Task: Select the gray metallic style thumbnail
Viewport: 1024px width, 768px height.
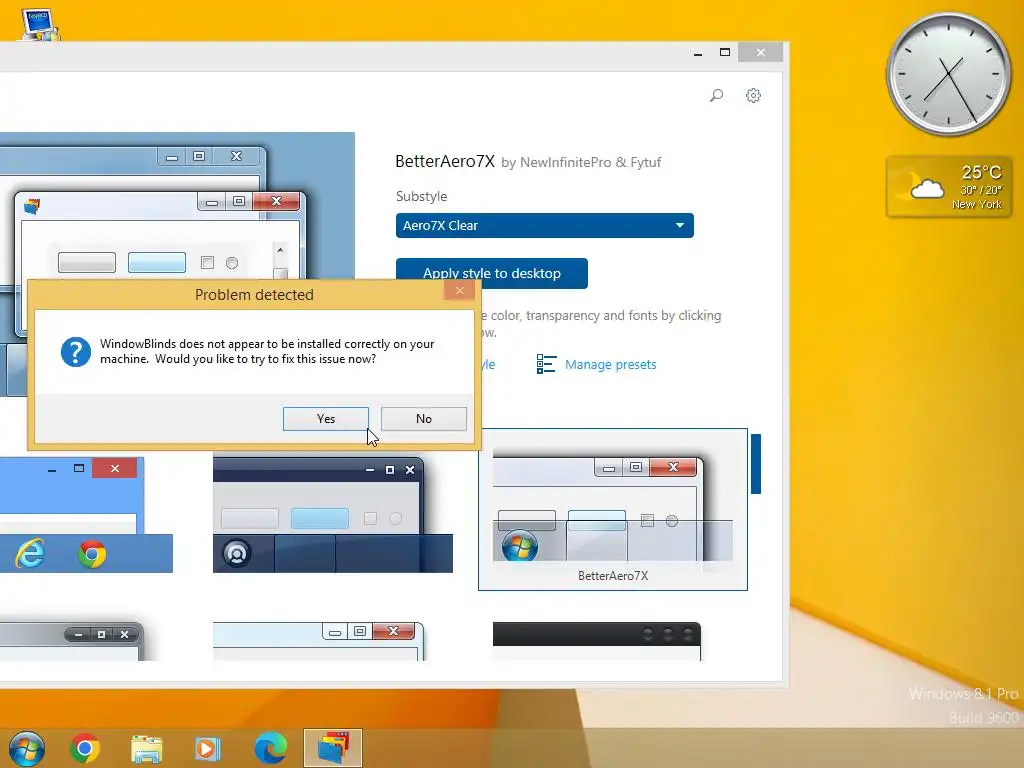Action: (71, 641)
